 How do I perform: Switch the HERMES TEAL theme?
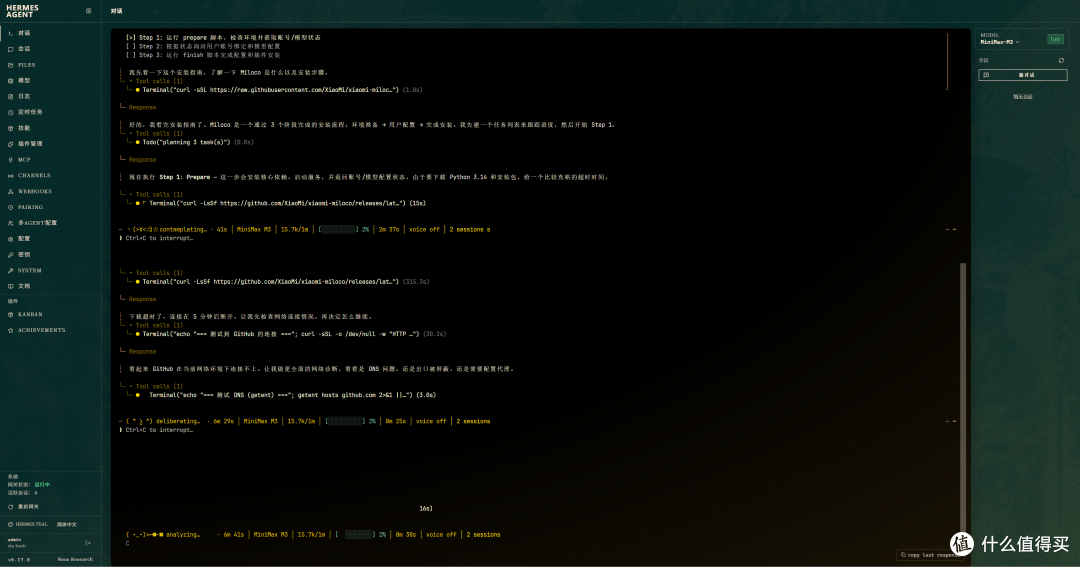28,524
